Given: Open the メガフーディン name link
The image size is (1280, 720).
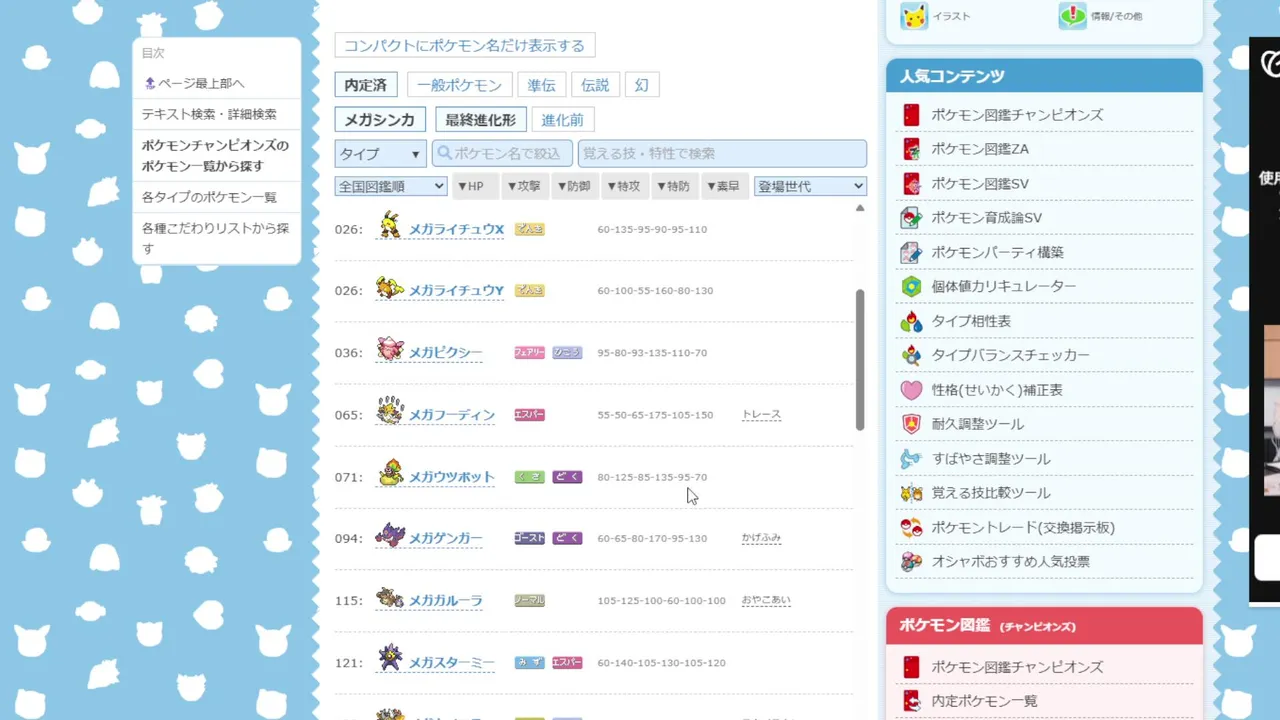Looking at the screenshot, I should pyautogui.click(x=451, y=415).
